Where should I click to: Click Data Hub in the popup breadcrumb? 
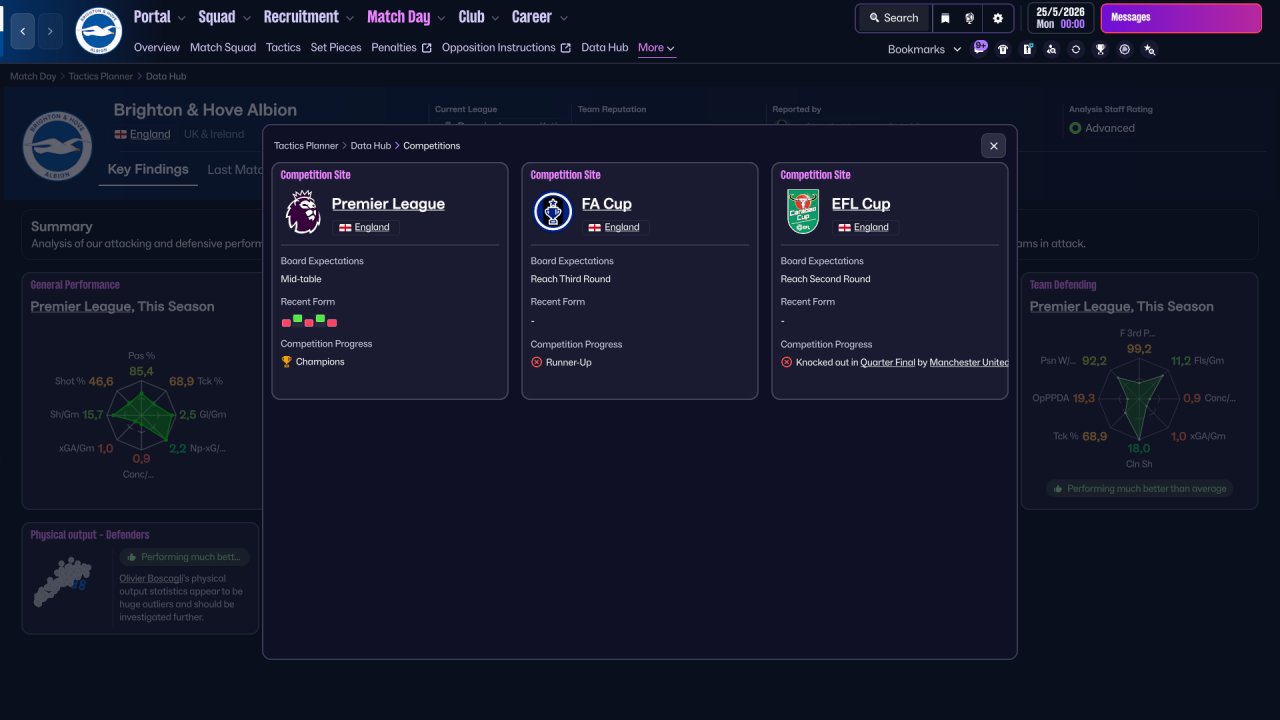pos(371,146)
